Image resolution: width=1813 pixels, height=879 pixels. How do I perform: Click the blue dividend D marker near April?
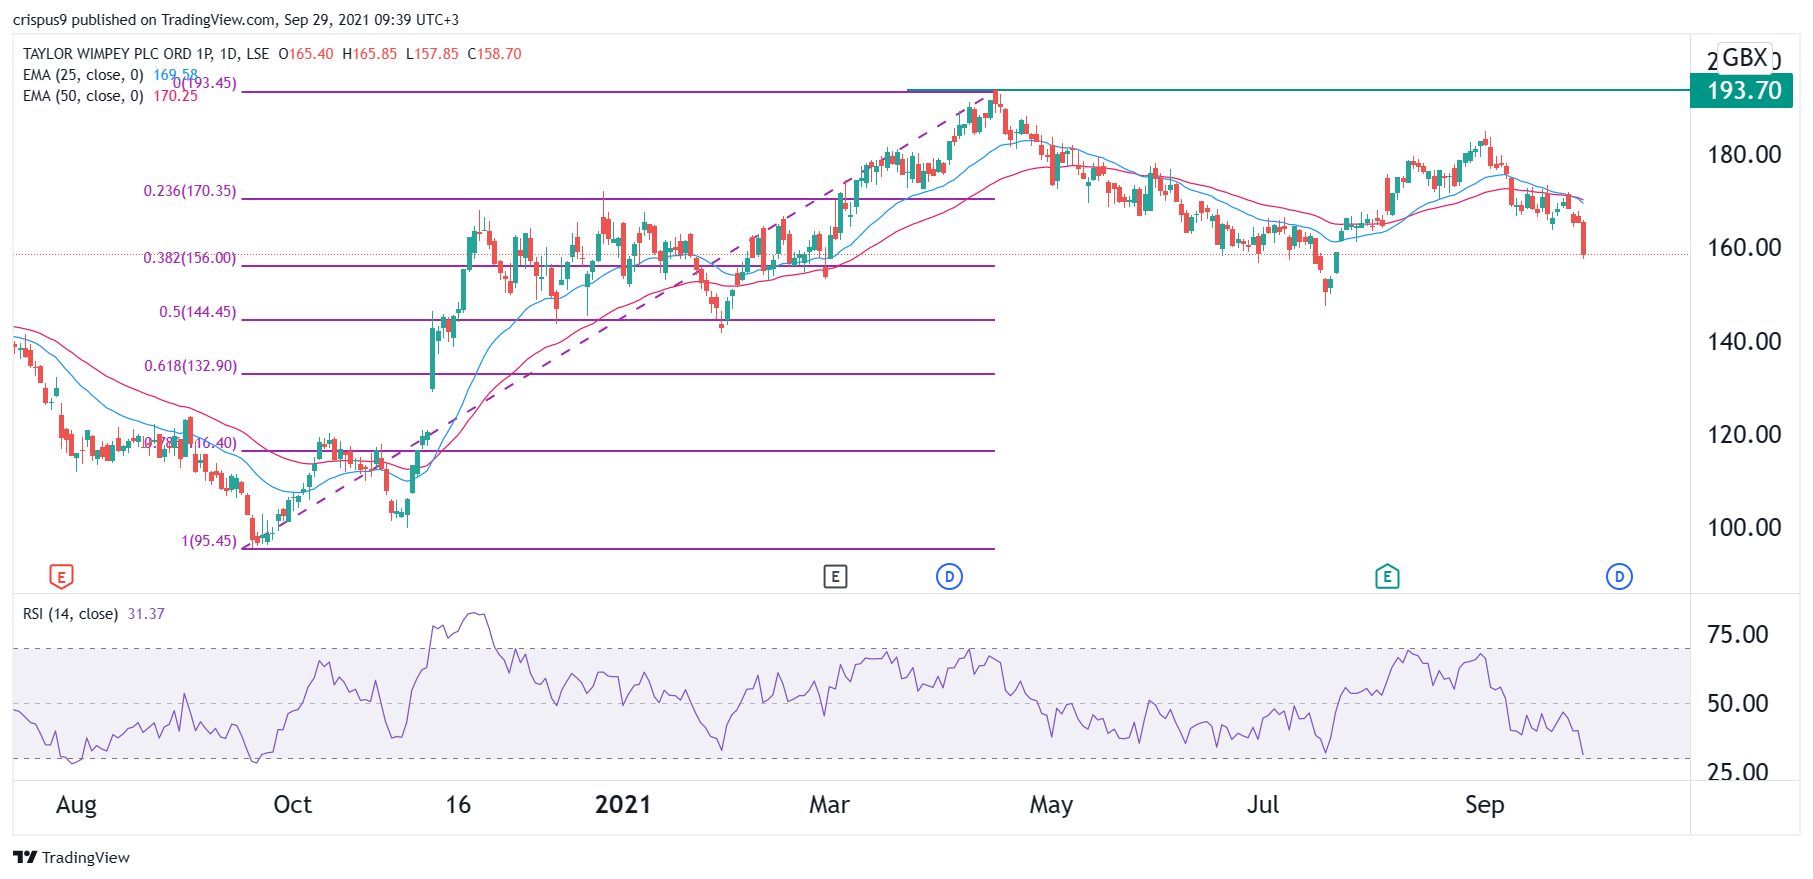pos(949,577)
